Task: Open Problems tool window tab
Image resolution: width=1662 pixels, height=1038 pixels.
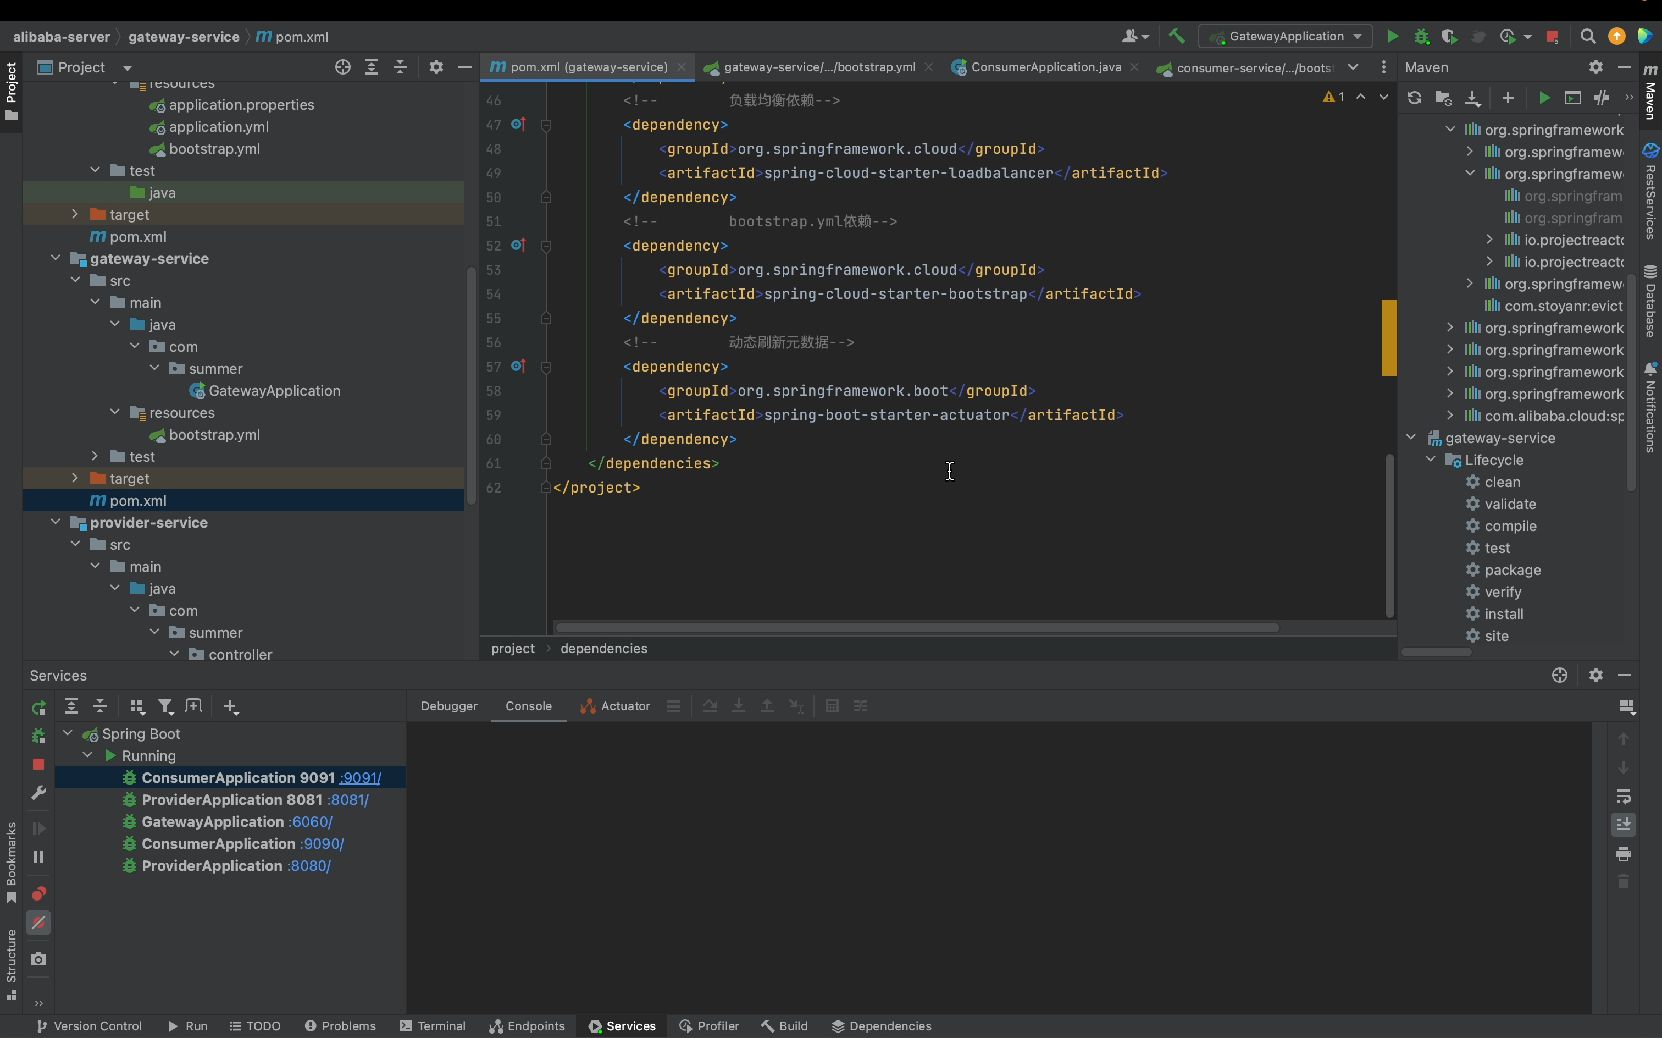Action: point(341,1026)
